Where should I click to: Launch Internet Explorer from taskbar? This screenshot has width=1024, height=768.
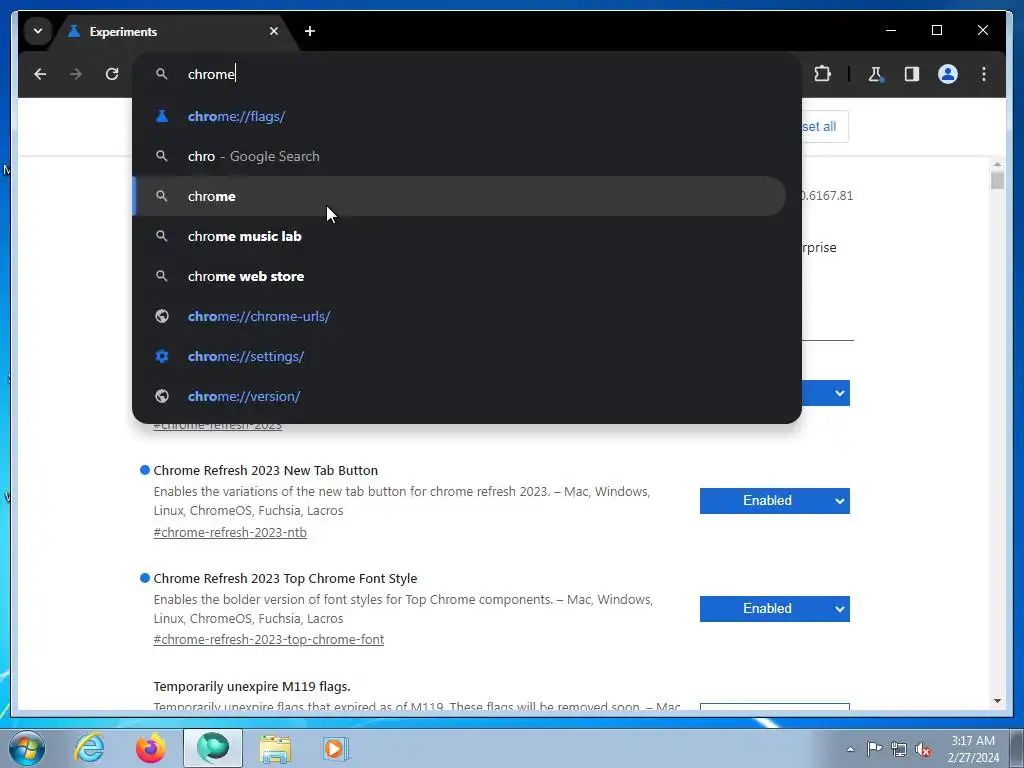(89, 748)
